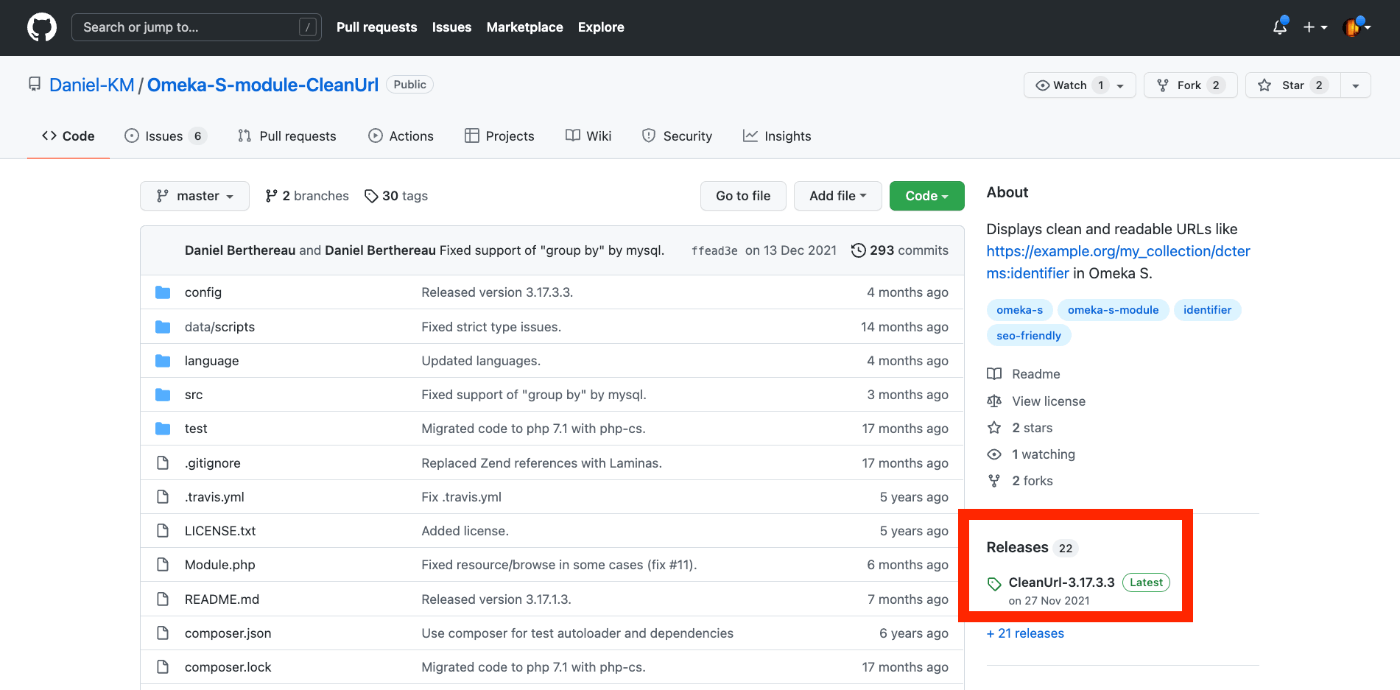Click the data/scripts folder icon
Screen dimensions: 1400x690
tap(163, 327)
